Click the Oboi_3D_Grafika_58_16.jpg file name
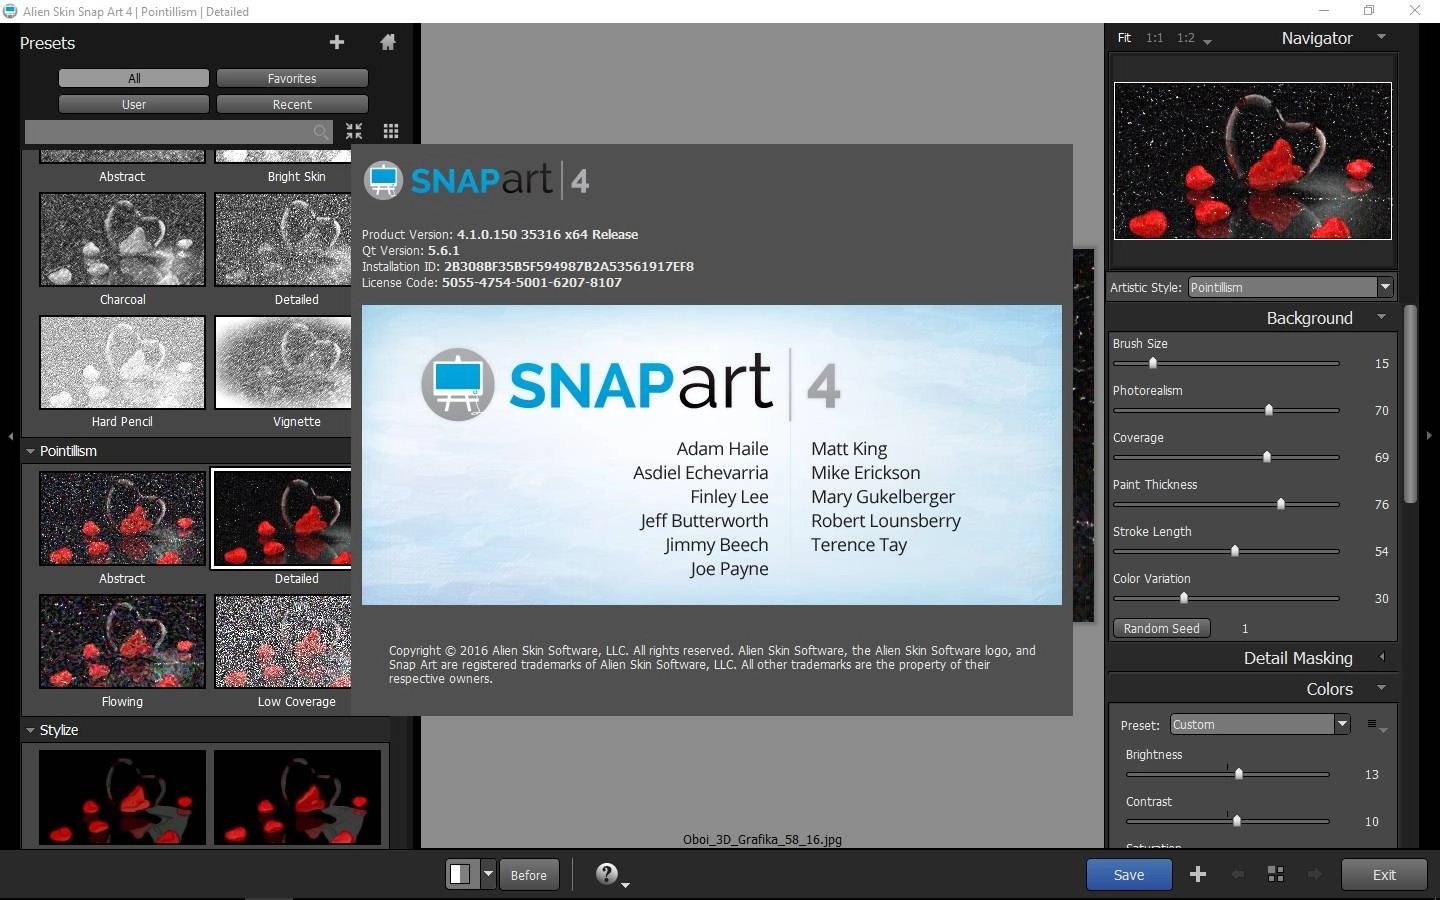This screenshot has width=1440, height=900. coord(762,840)
